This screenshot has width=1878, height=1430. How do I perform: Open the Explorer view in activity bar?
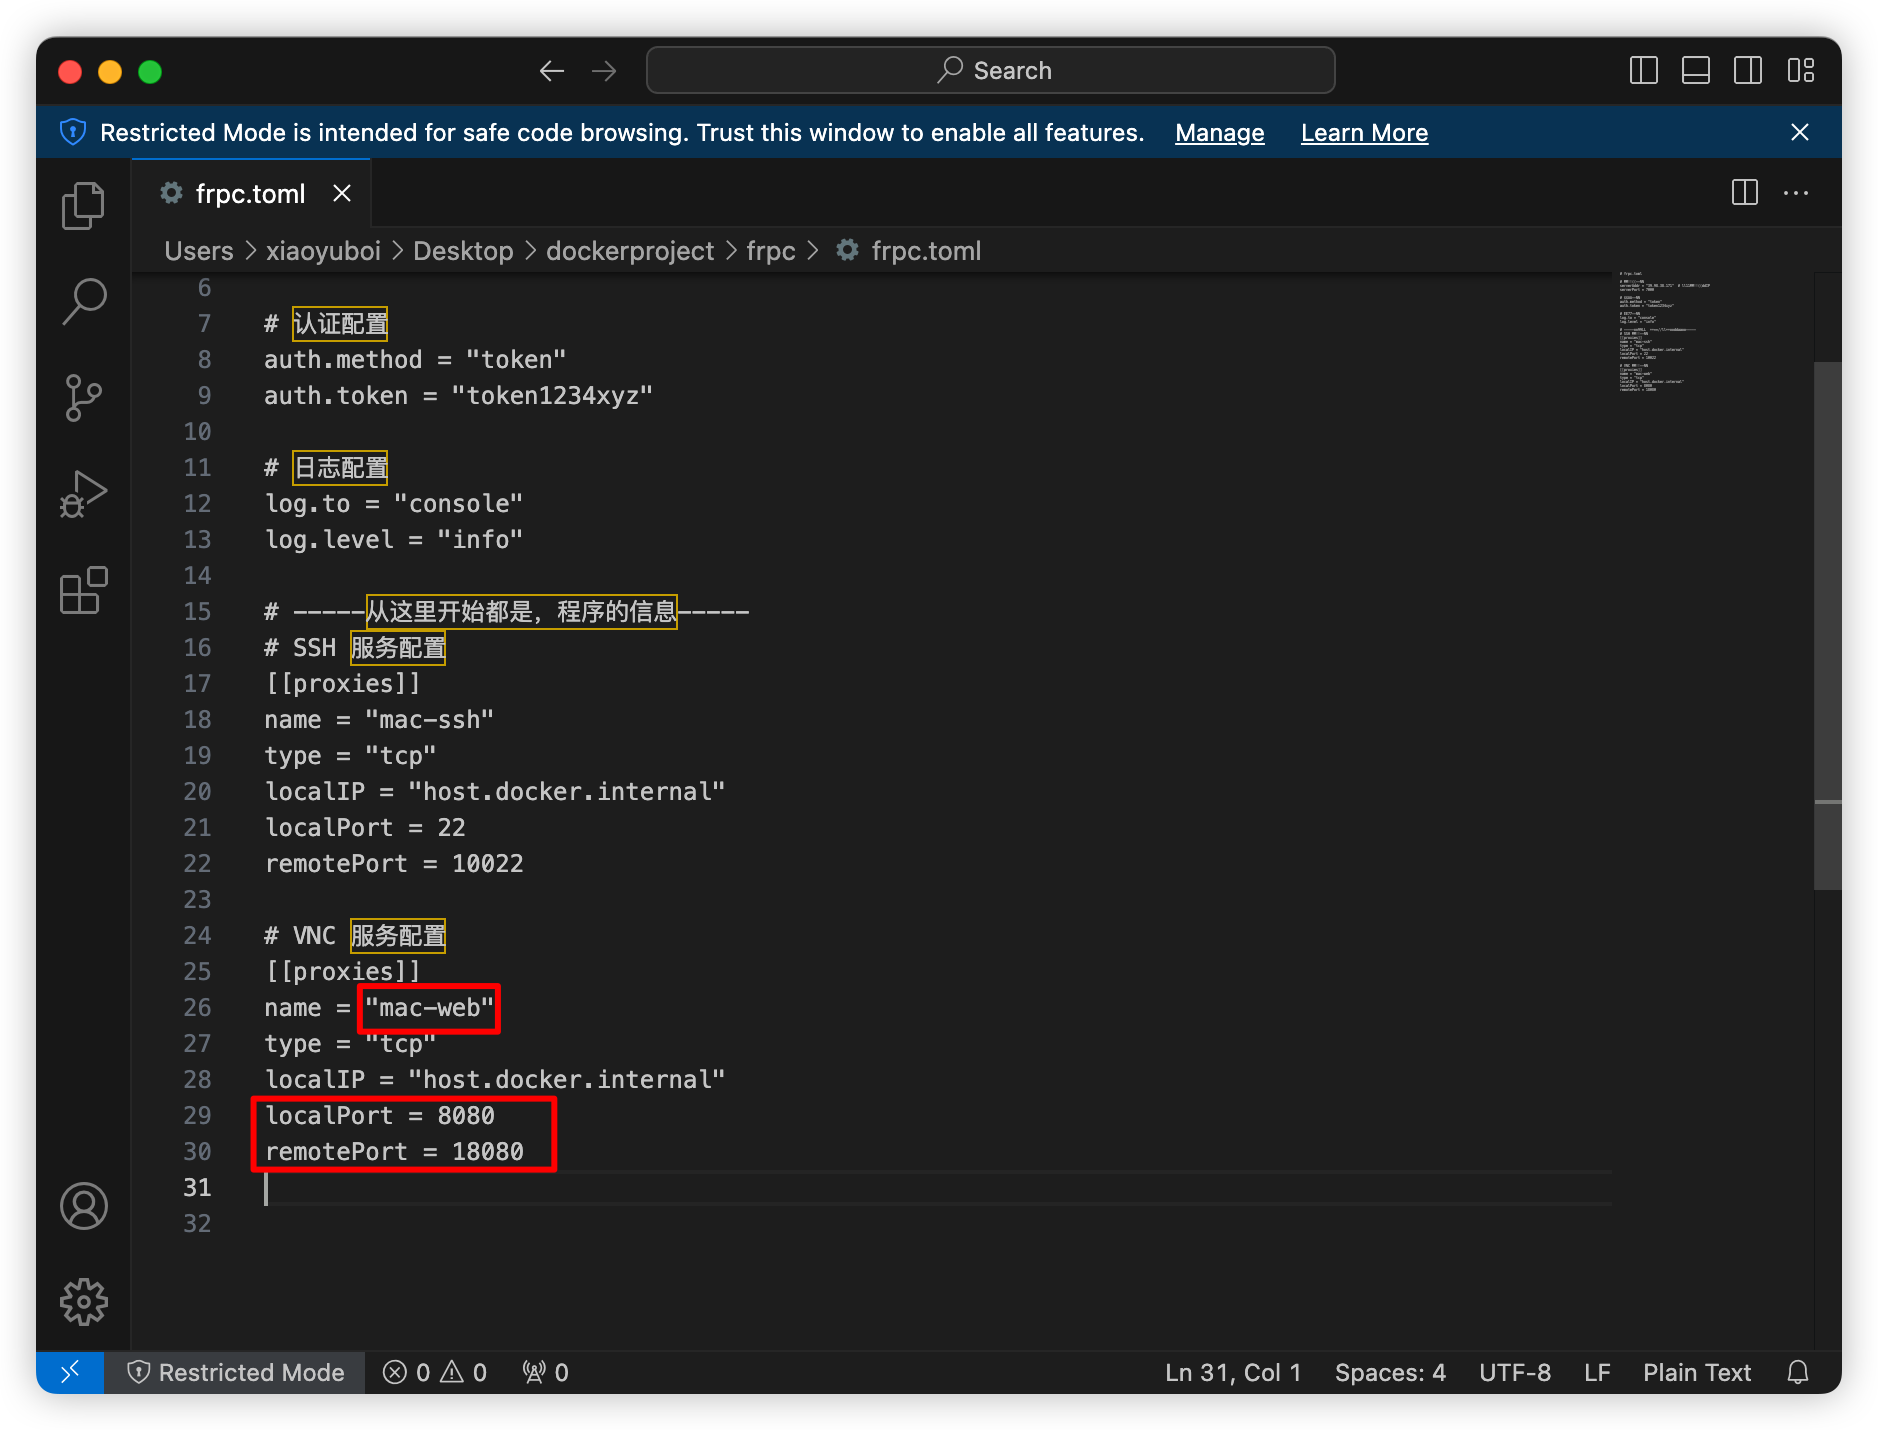(x=83, y=206)
